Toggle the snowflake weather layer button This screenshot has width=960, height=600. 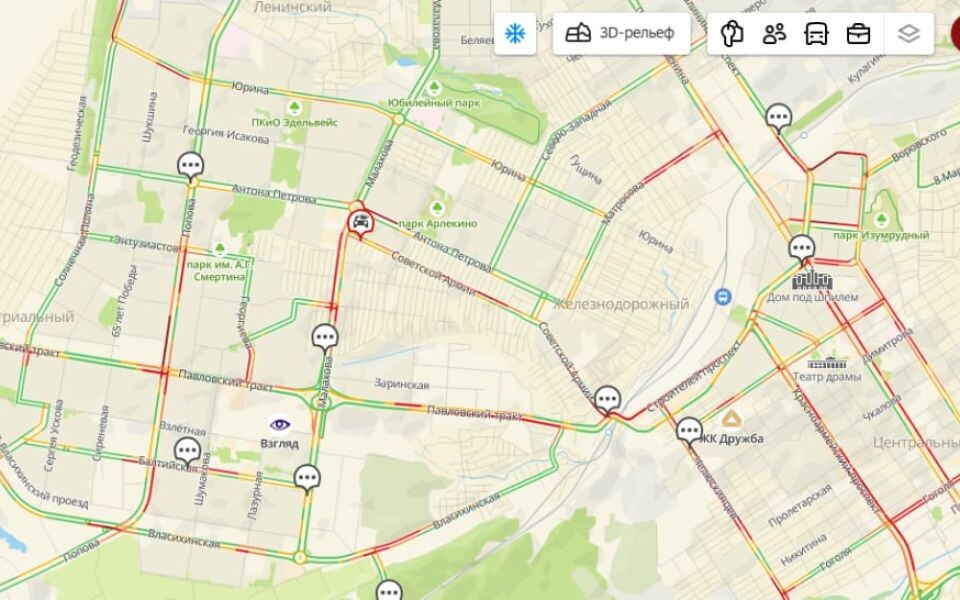[515, 34]
